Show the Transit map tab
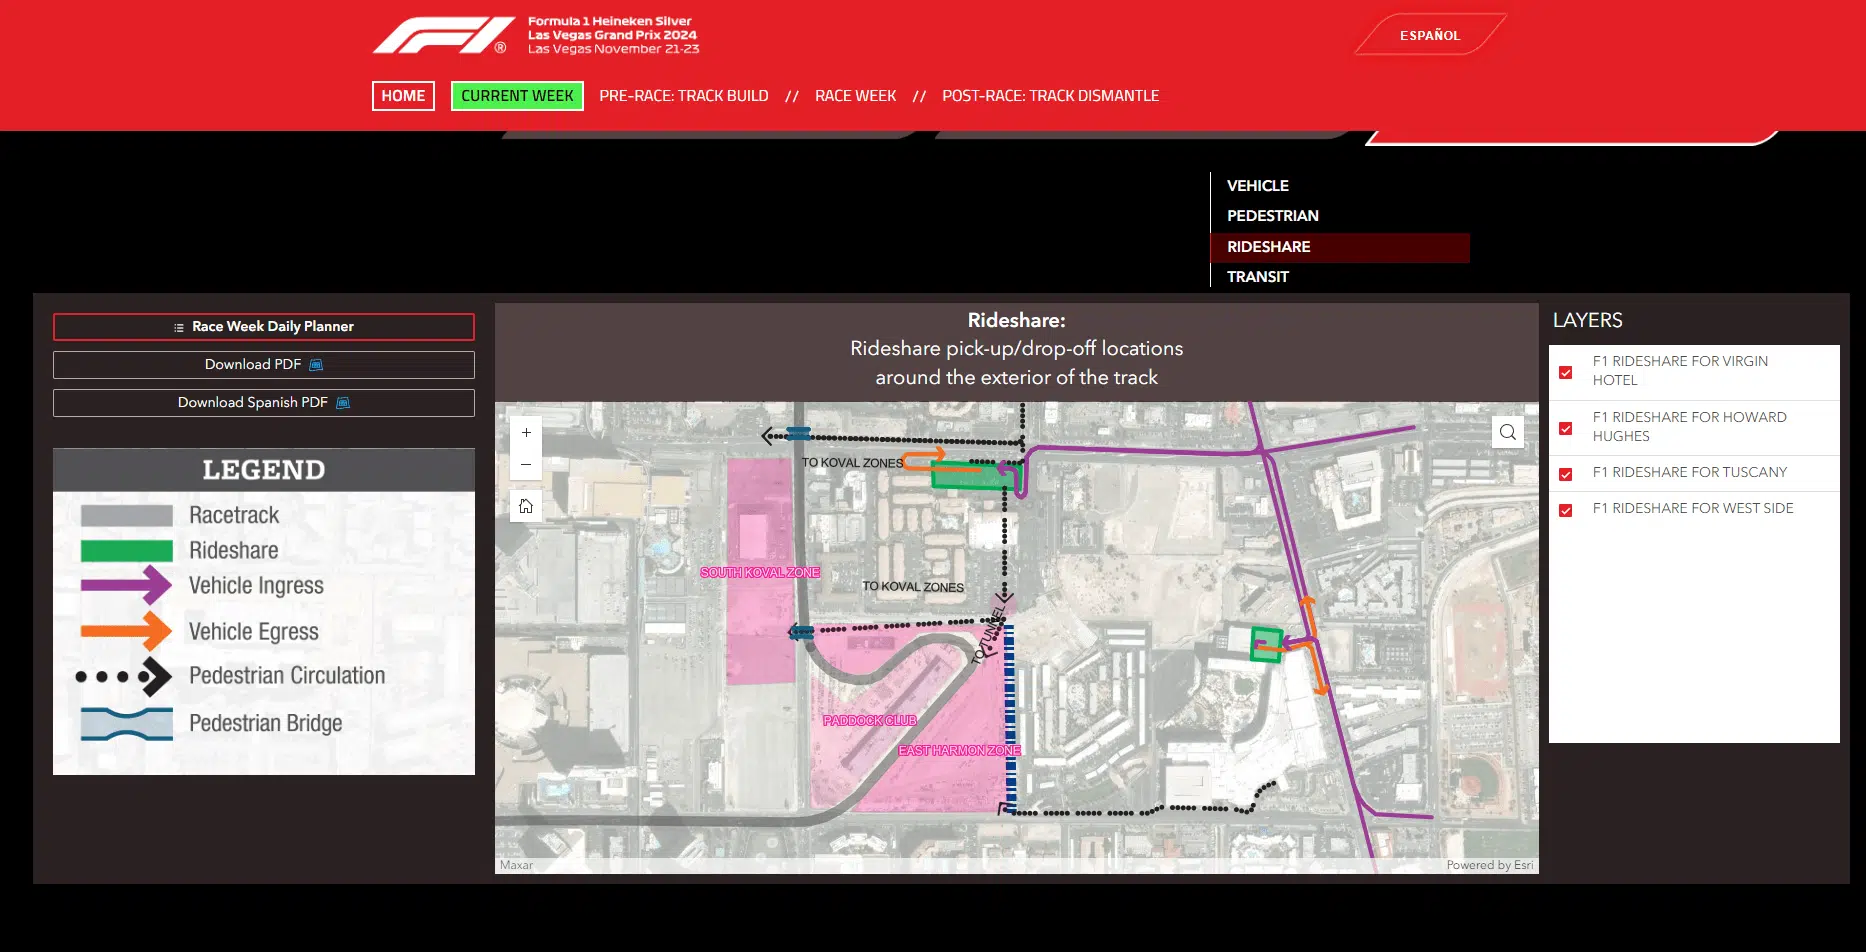Screen dimensions: 1866x952 coord(1258,277)
